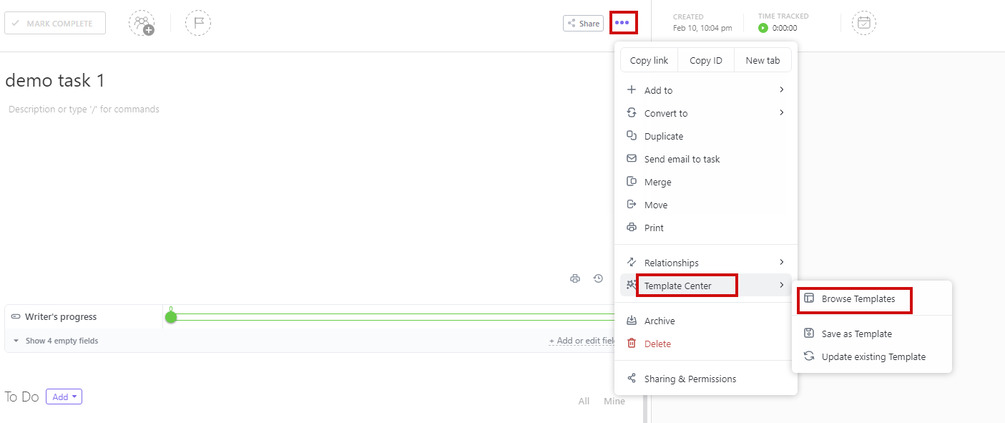Switch to the Mine filter
Screen dimensions: 1005x423
(614, 401)
